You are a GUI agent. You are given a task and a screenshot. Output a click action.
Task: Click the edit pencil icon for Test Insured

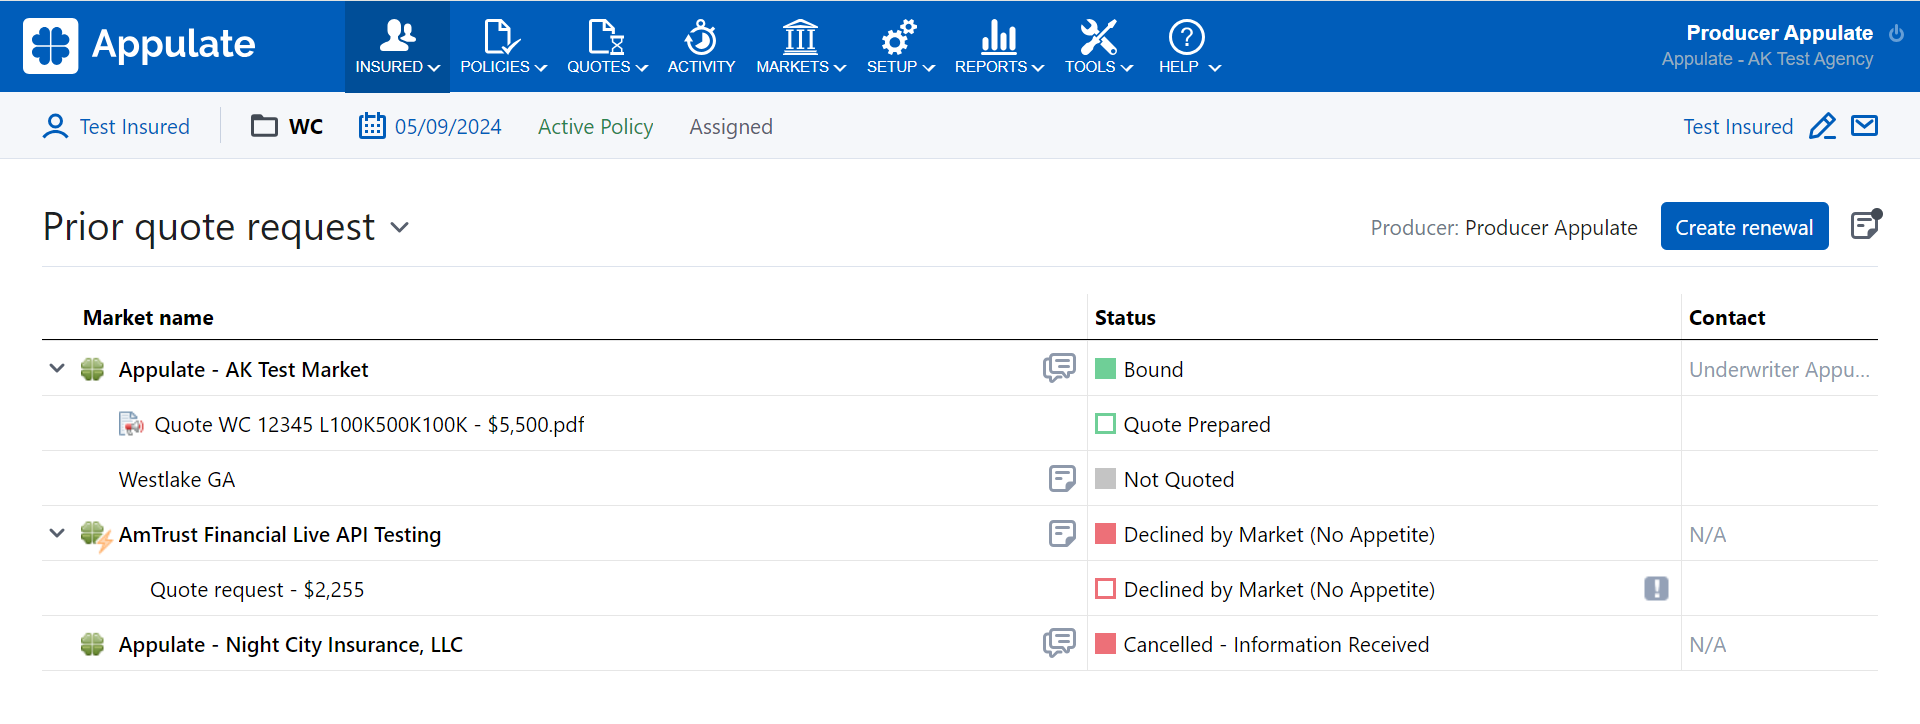tap(1822, 127)
